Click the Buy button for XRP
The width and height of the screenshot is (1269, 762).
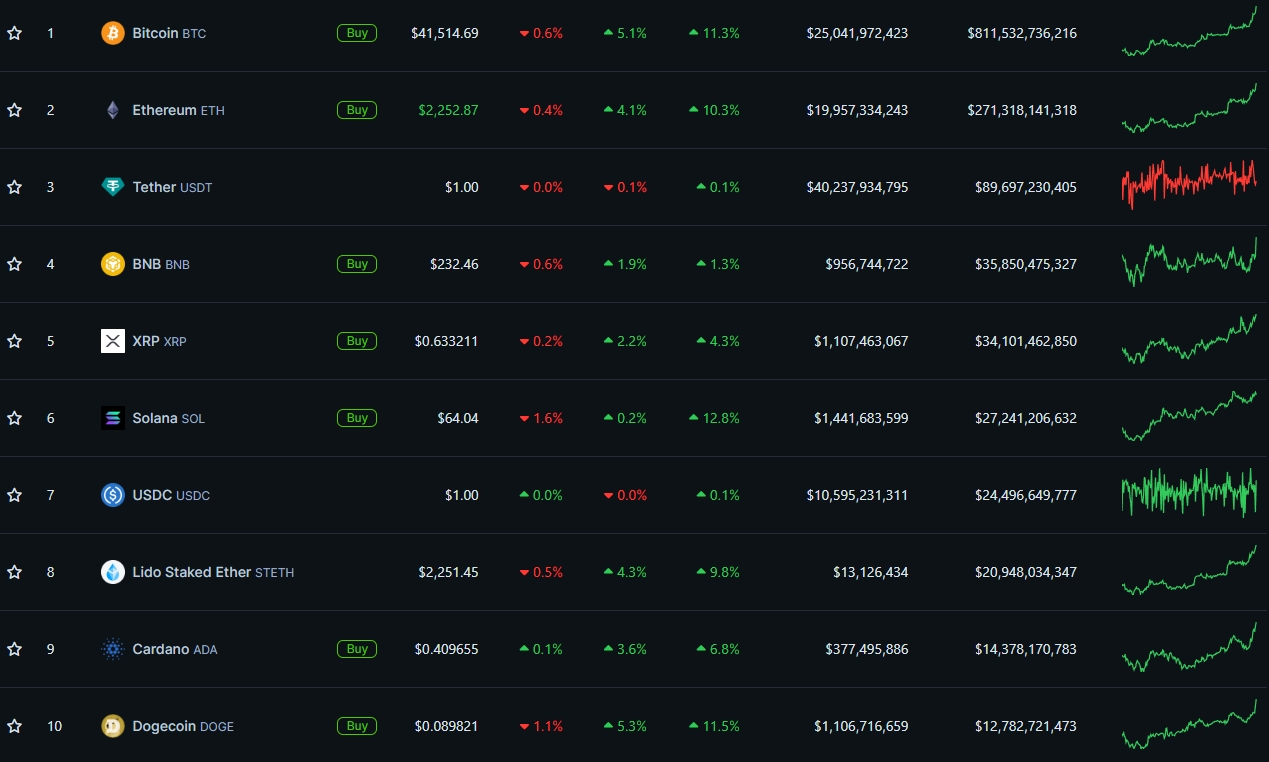tap(357, 341)
